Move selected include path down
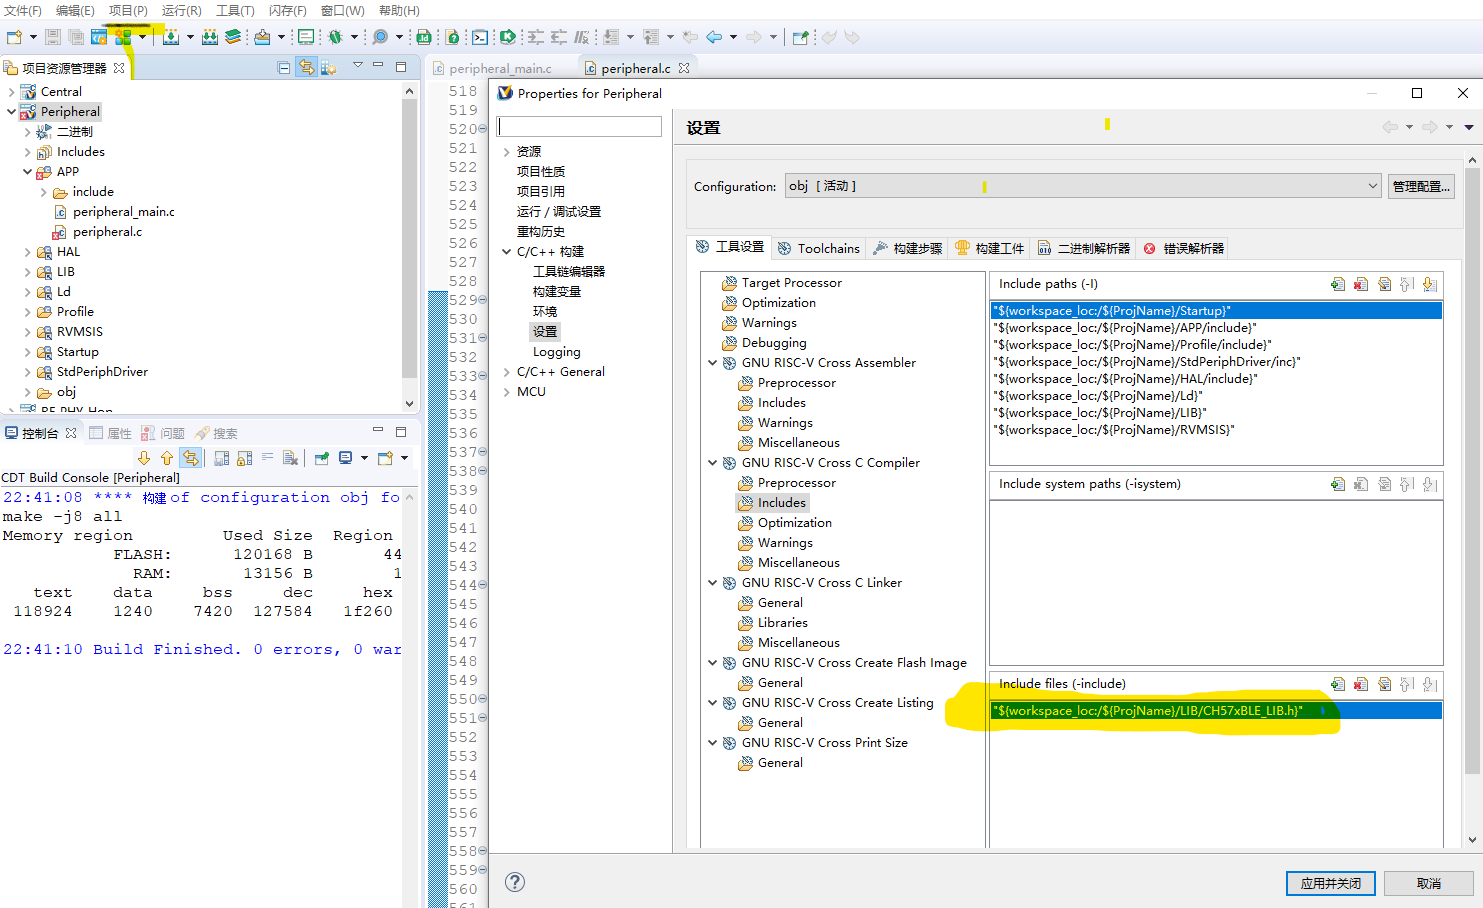Screen dimensions: 1483x908 pos(1430,284)
